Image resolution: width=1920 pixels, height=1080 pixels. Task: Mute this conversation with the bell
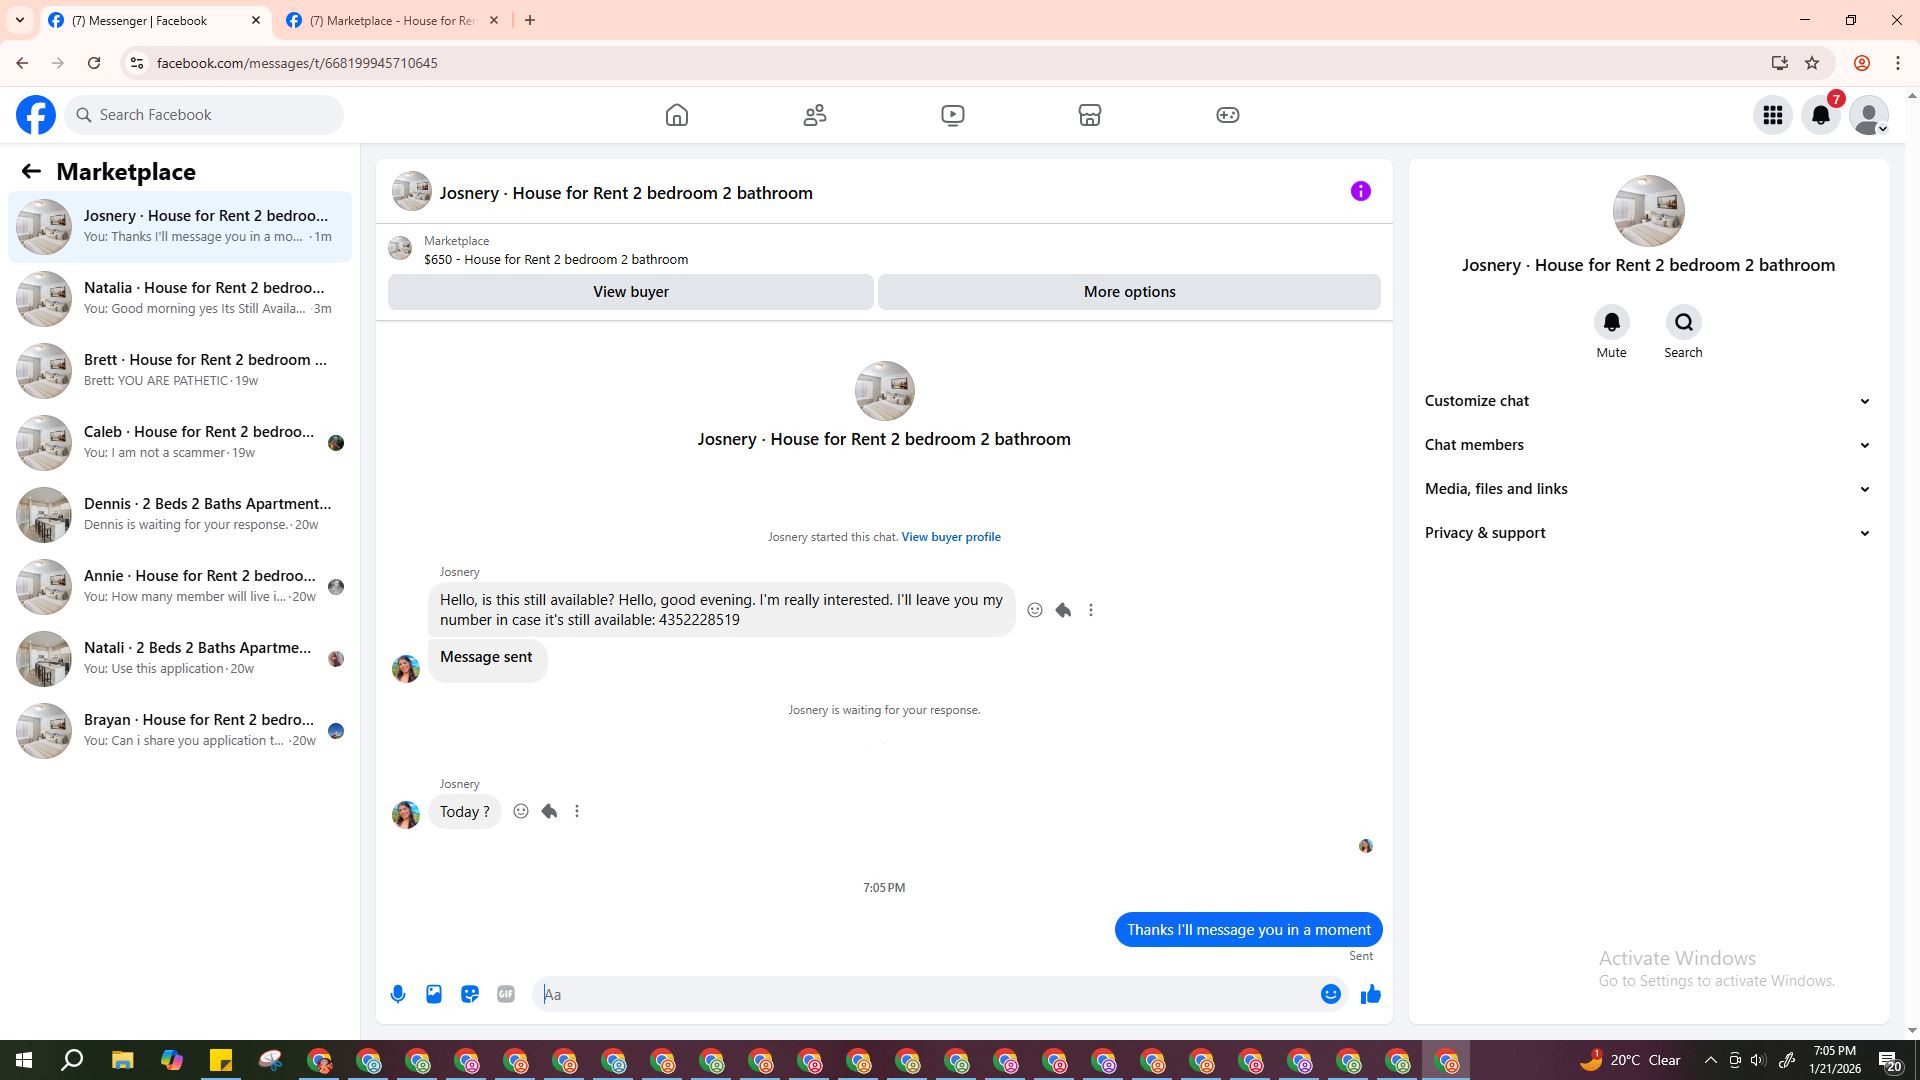pyautogui.click(x=1611, y=322)
